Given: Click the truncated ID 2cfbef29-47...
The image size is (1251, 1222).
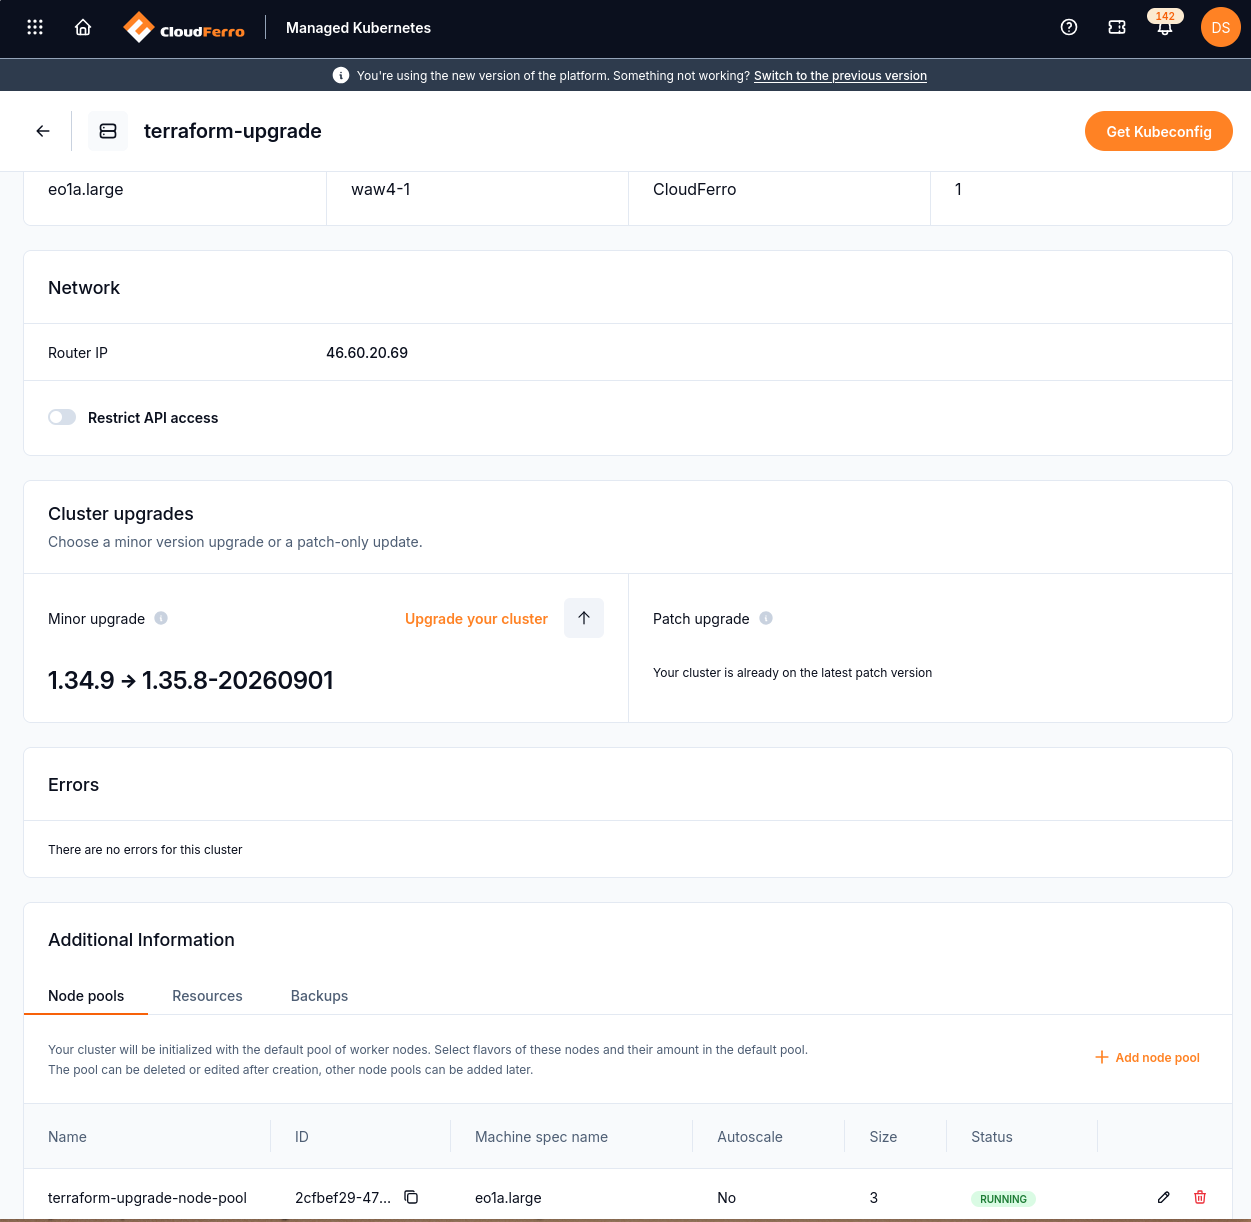Looking at the screenshot, I should (x=343, y=1198).
